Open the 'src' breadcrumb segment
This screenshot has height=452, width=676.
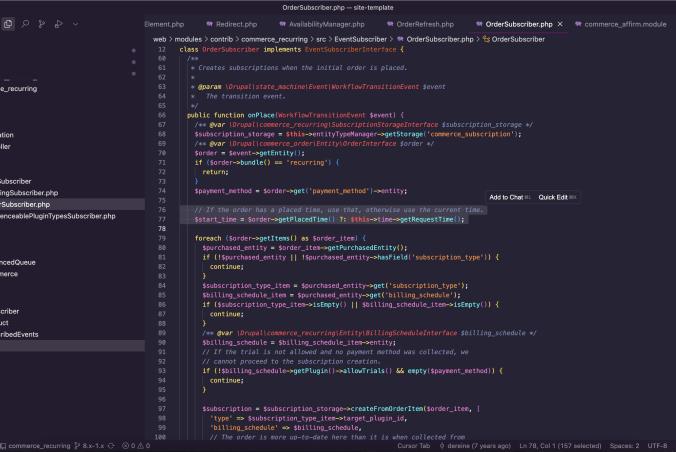[x=321, y=39]
